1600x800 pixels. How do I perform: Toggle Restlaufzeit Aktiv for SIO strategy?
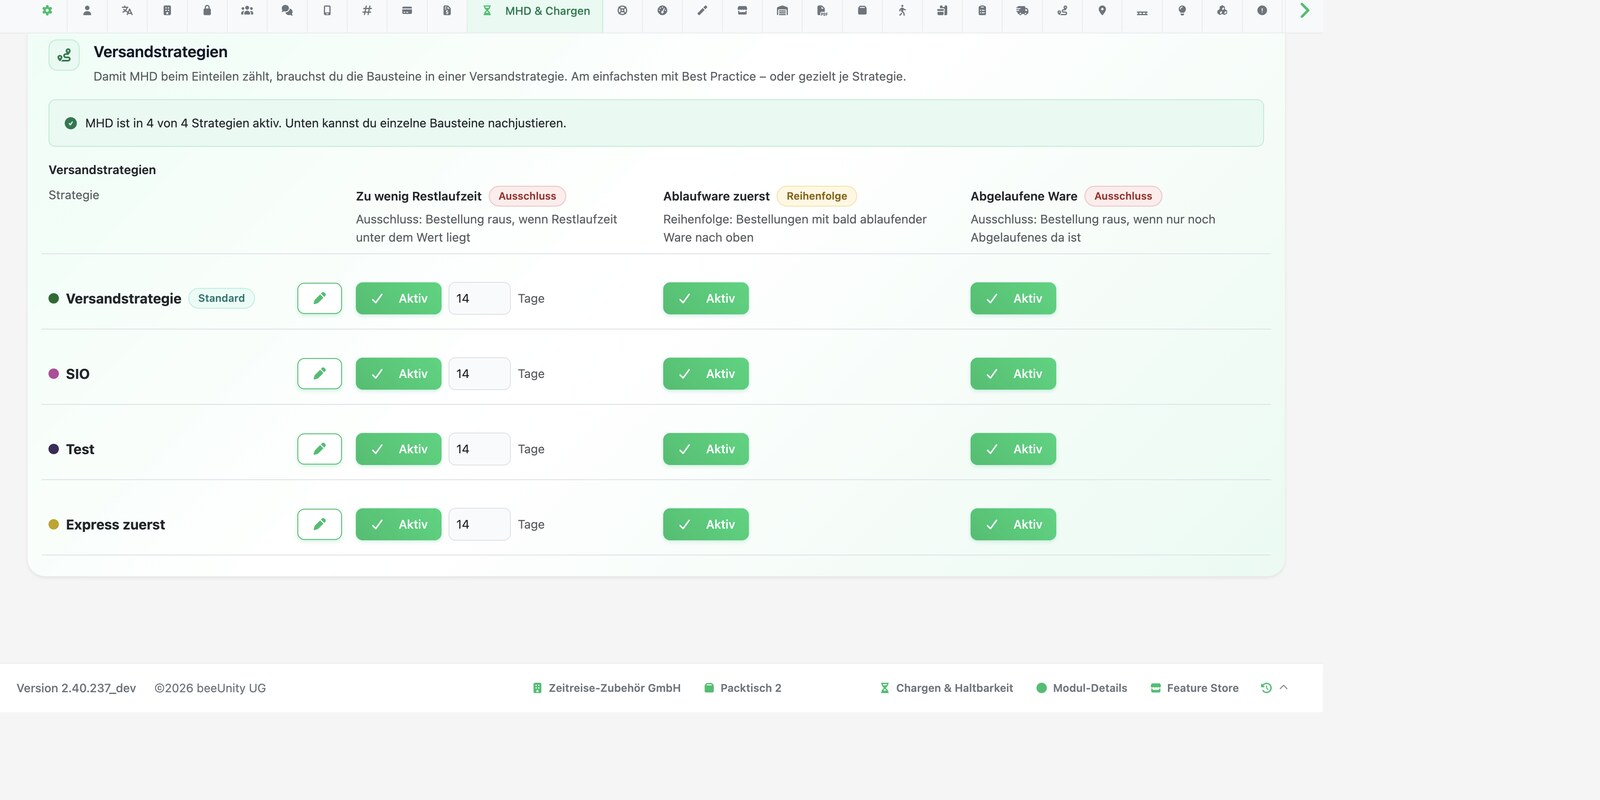(x=398, y=374)
